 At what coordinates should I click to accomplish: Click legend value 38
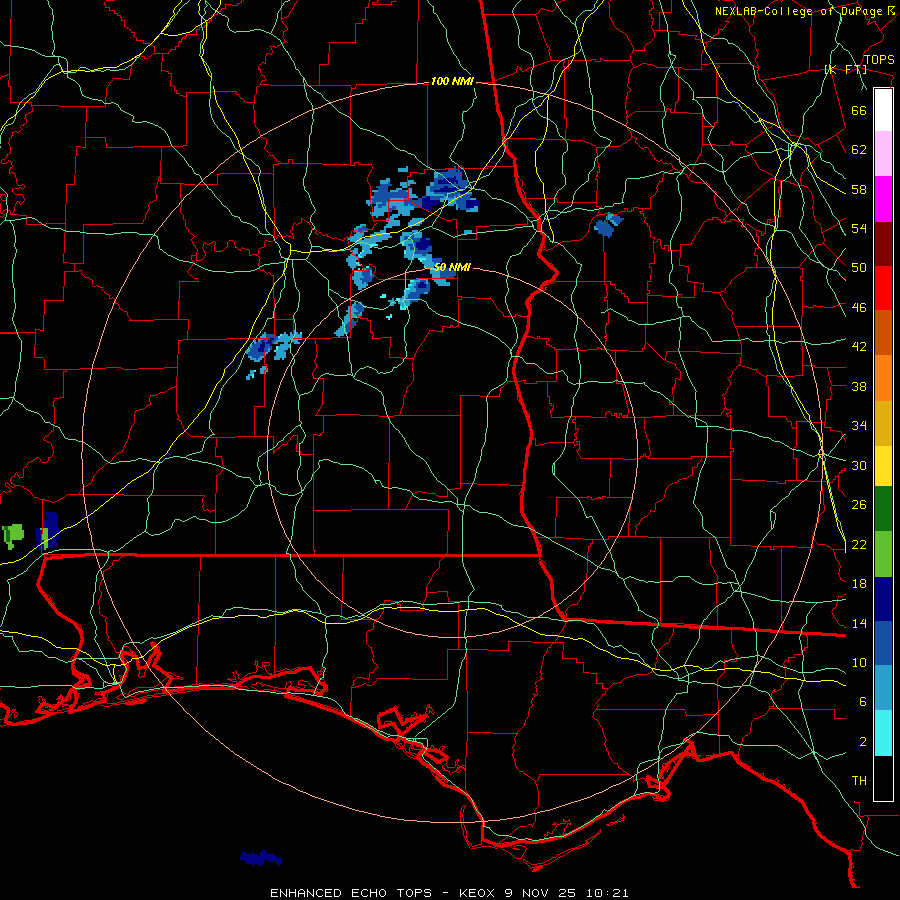(x=859, y=386)
